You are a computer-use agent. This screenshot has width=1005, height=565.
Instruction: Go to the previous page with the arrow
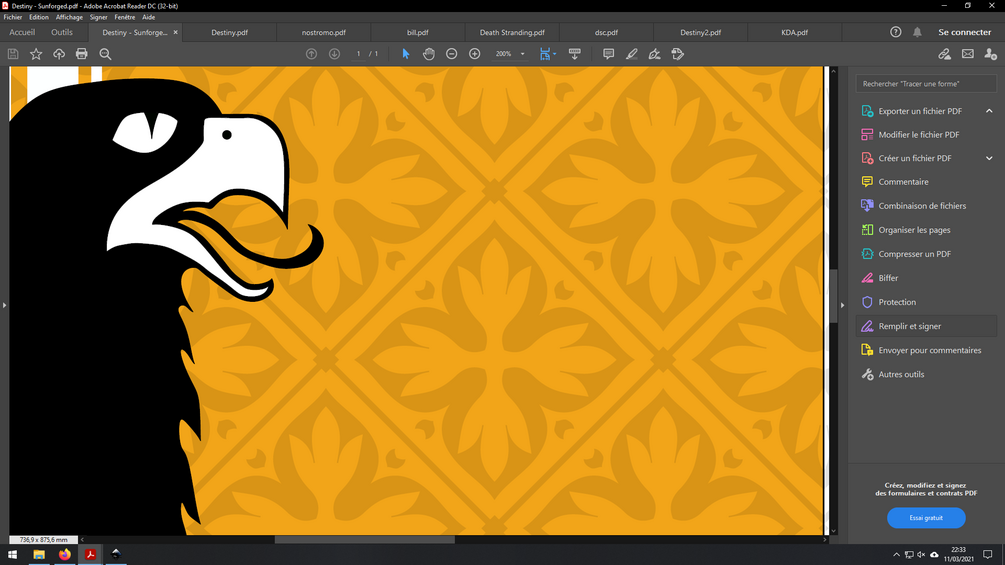point(311,54)
